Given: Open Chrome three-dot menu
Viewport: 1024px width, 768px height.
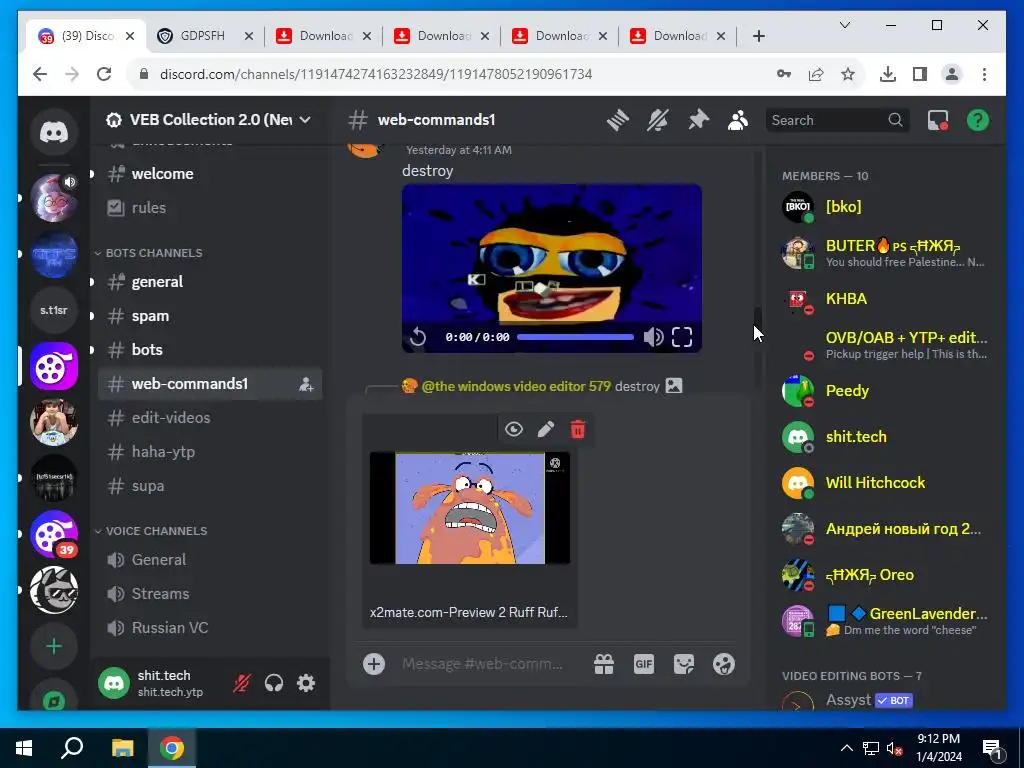Looking at the screenshot, I should 984,74.
